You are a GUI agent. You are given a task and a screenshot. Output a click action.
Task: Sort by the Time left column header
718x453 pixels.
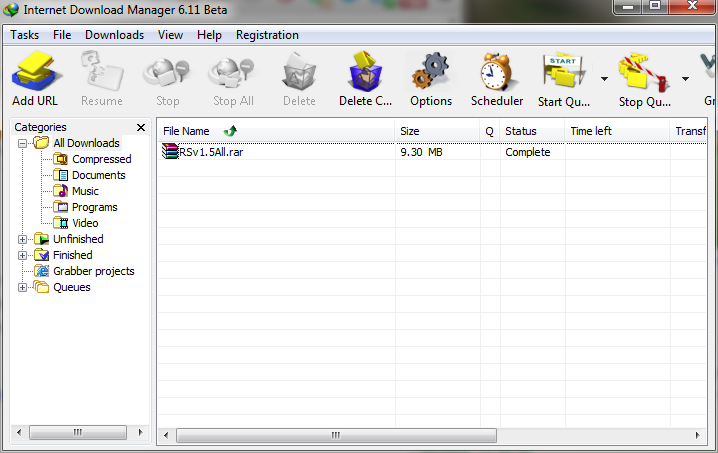617,131
